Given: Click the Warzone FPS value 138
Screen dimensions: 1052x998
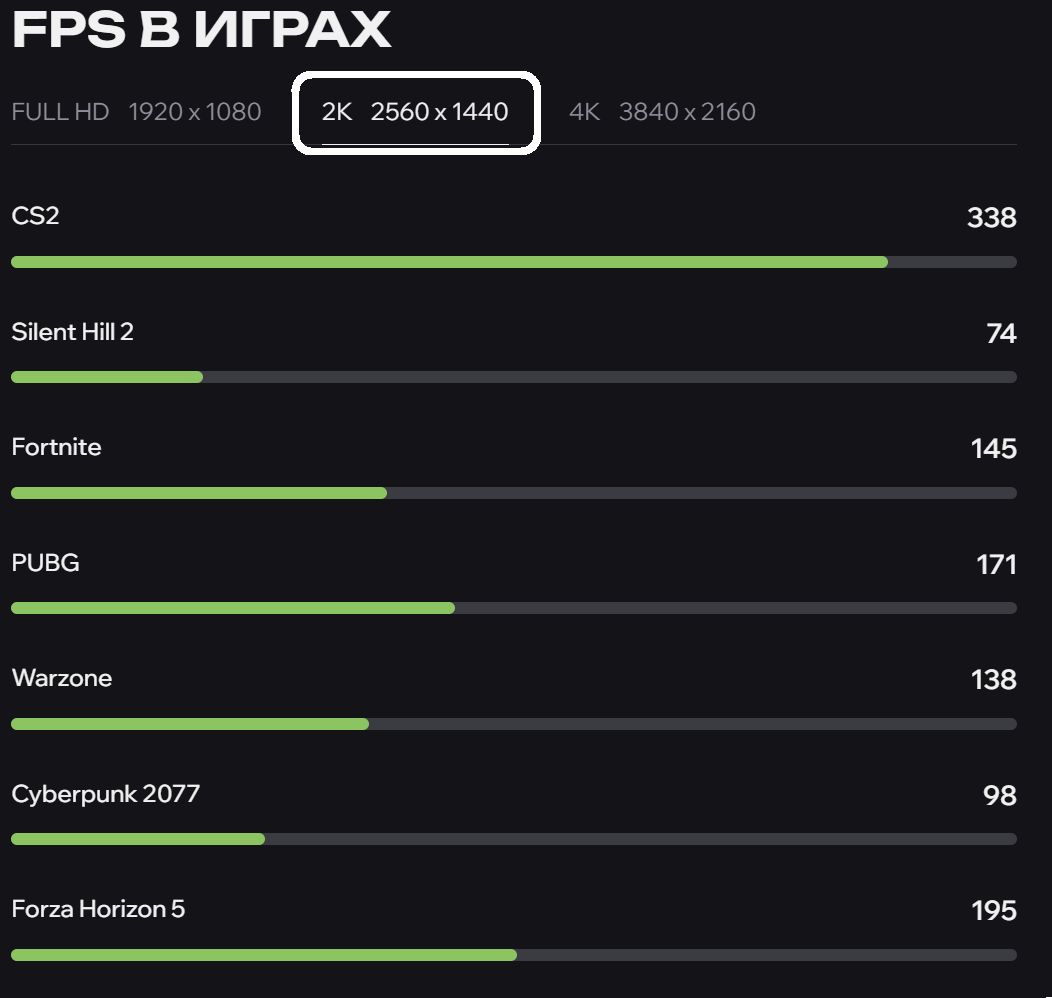Looking at the screenshot, I should pyautogui.click(x=993, y=680).
